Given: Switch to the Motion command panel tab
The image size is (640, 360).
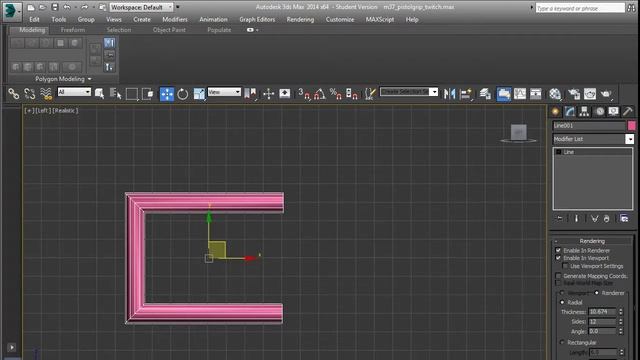Looking at the screenshot, I should coord(599,111).
